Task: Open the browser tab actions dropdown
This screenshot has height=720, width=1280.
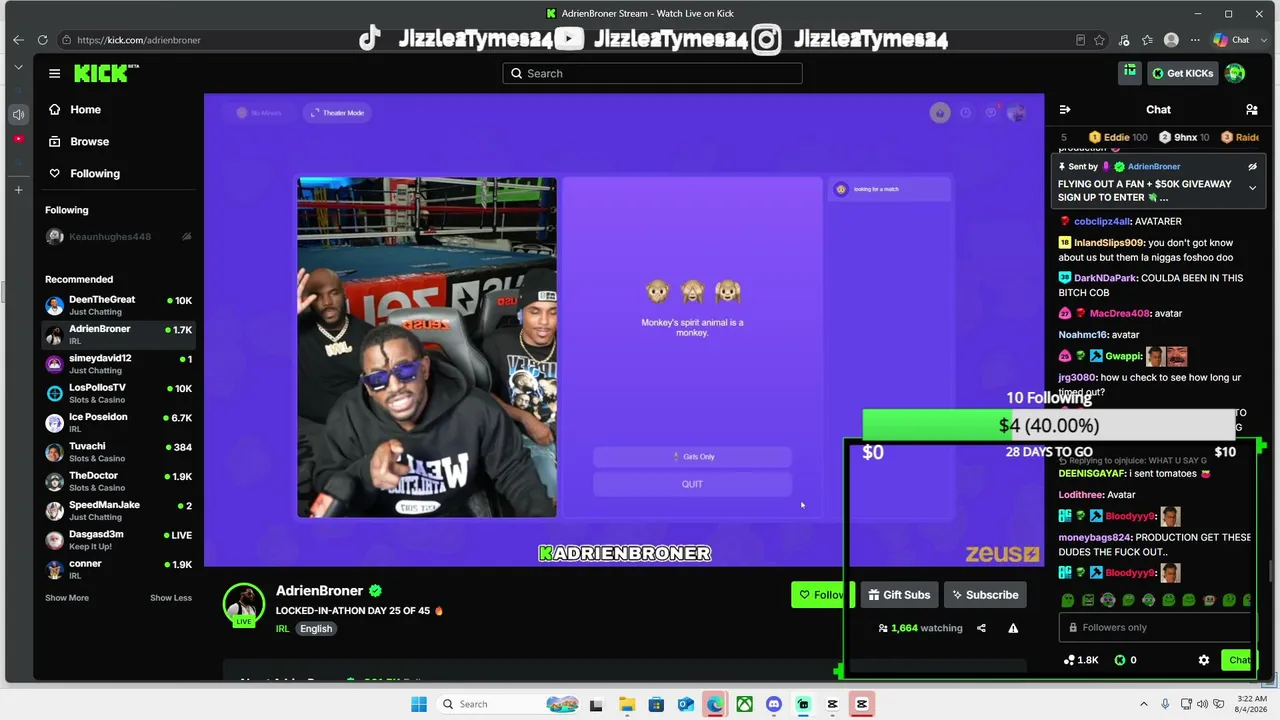Action: [x=18, y=67]
